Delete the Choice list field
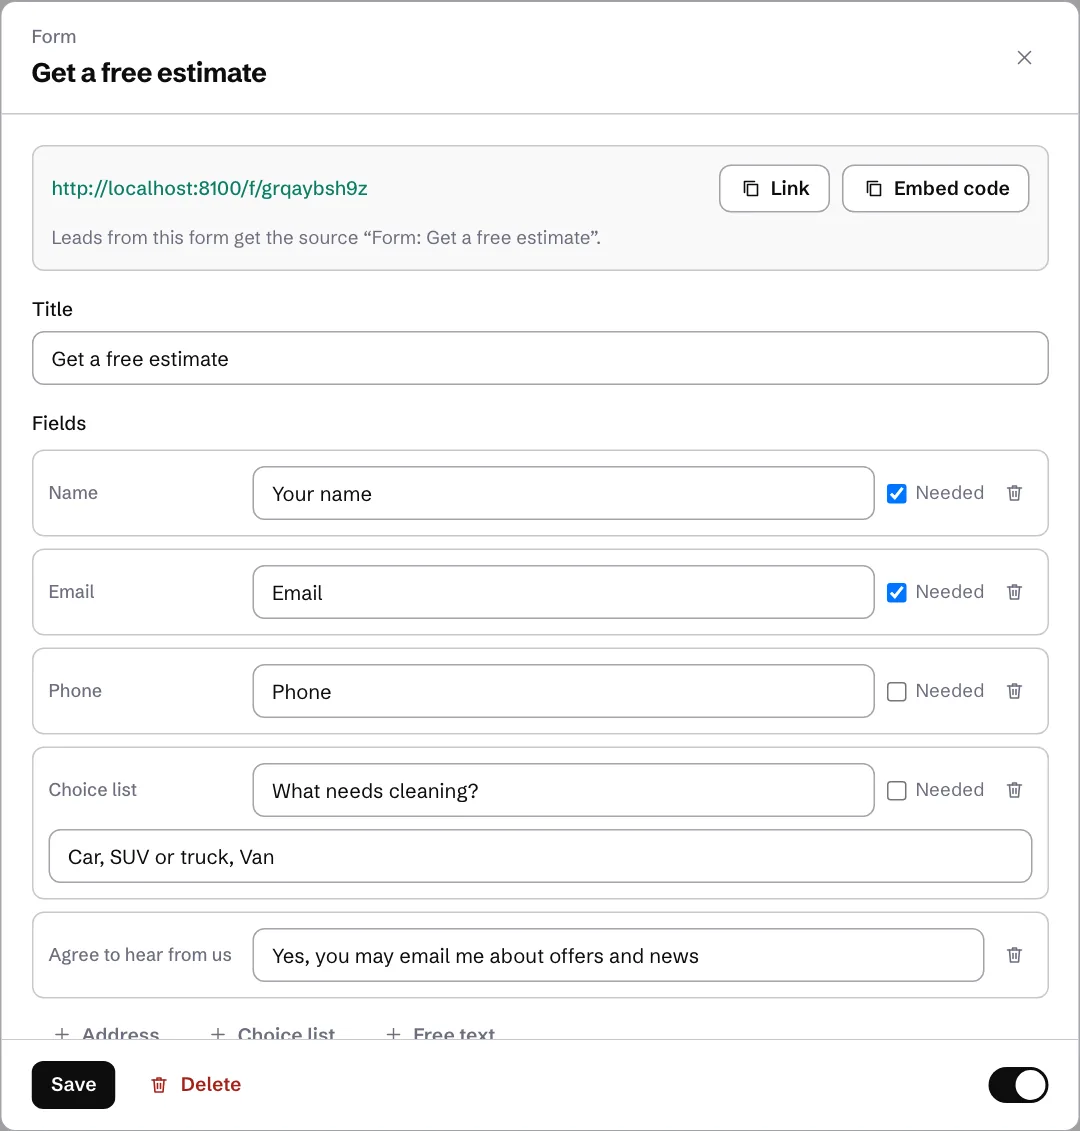The width and height of the screenshot is (1080, 1131). click(x=1014, y=790)
